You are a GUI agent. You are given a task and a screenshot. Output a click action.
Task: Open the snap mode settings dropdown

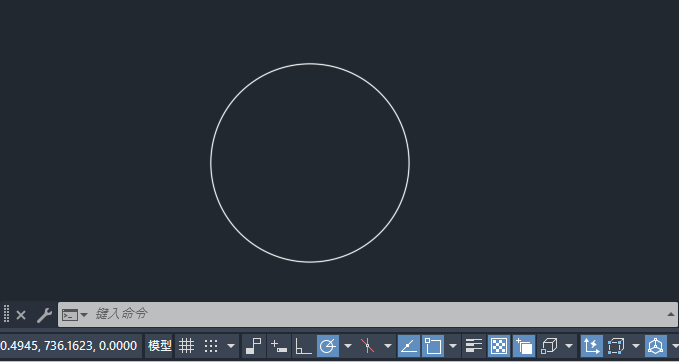coord(231,346)
